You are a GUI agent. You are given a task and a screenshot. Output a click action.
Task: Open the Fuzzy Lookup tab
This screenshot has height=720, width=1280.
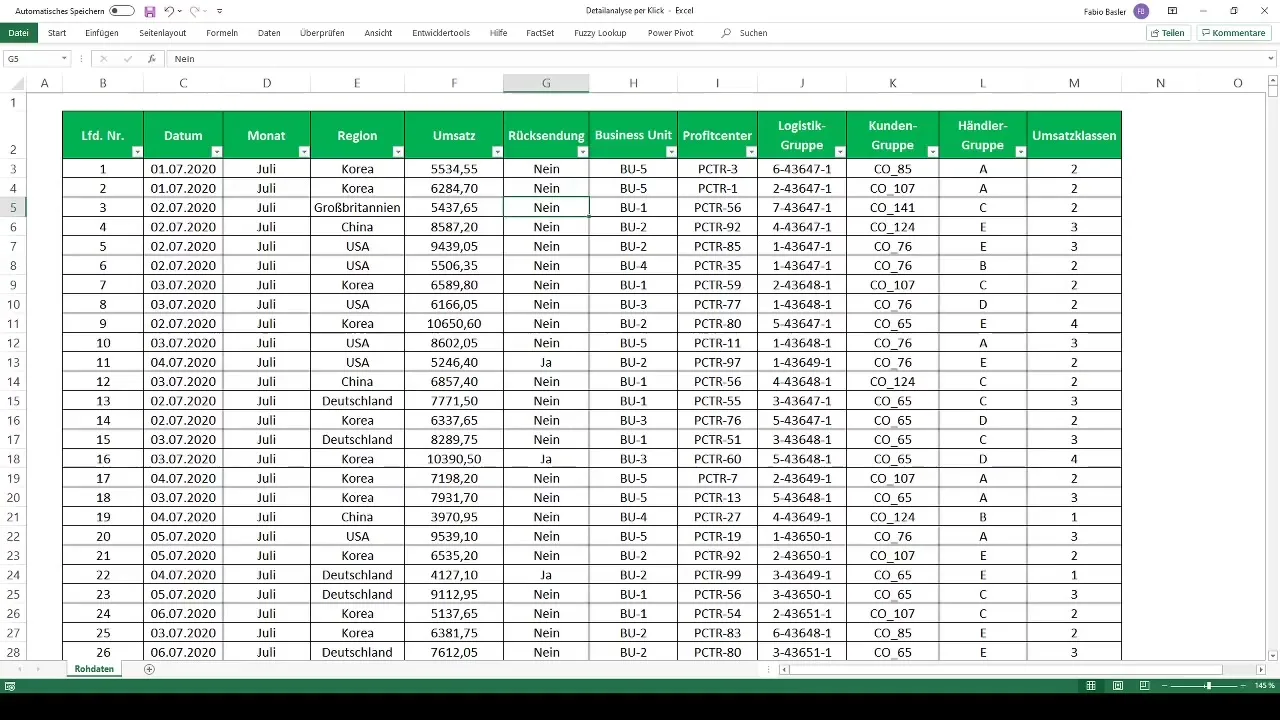point(601,33)
